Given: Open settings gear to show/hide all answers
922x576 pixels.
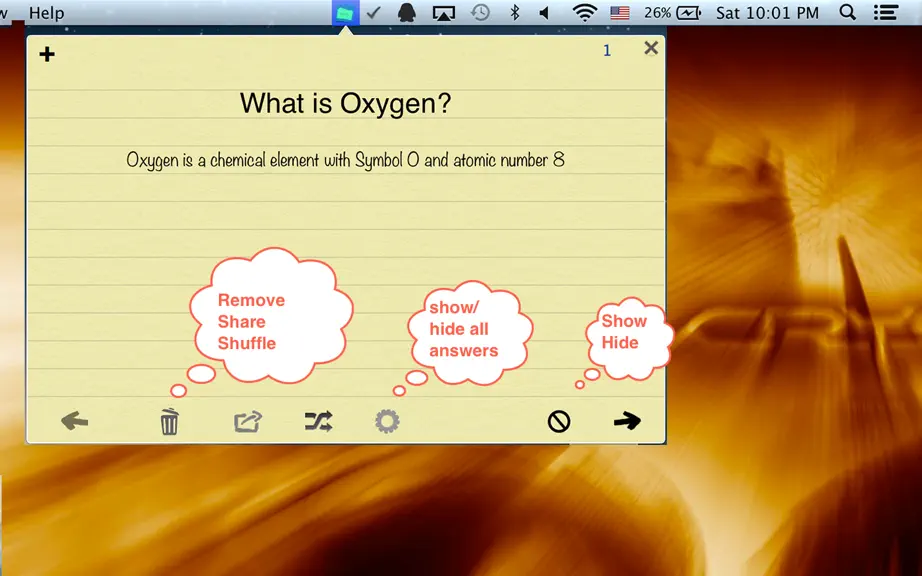Looking at the screenshot, I should 387,421.
